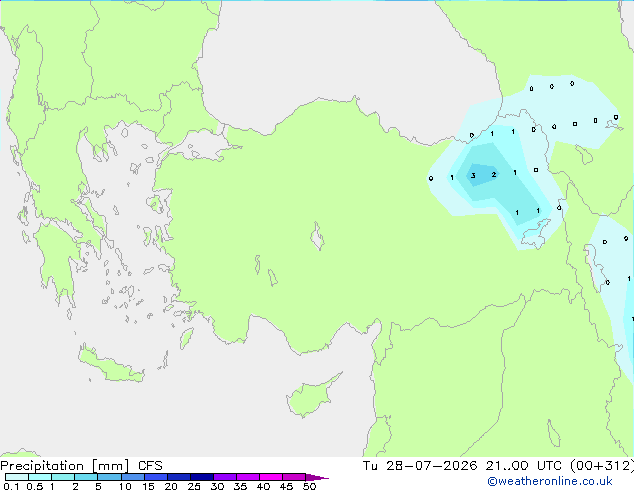Click the '20' legend label
634x490 pixels.
tap(171, 486)
